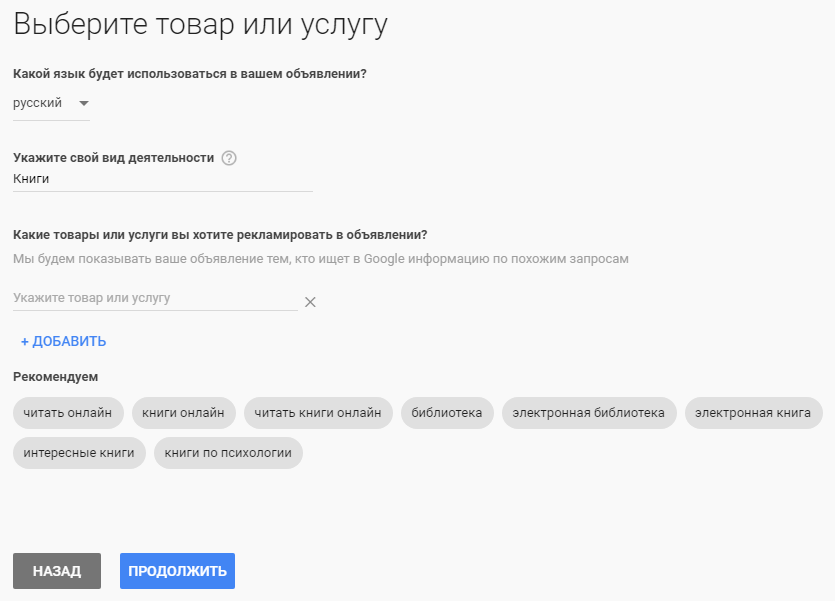Click the Выберите товар или услугу heading

(200, 24)
